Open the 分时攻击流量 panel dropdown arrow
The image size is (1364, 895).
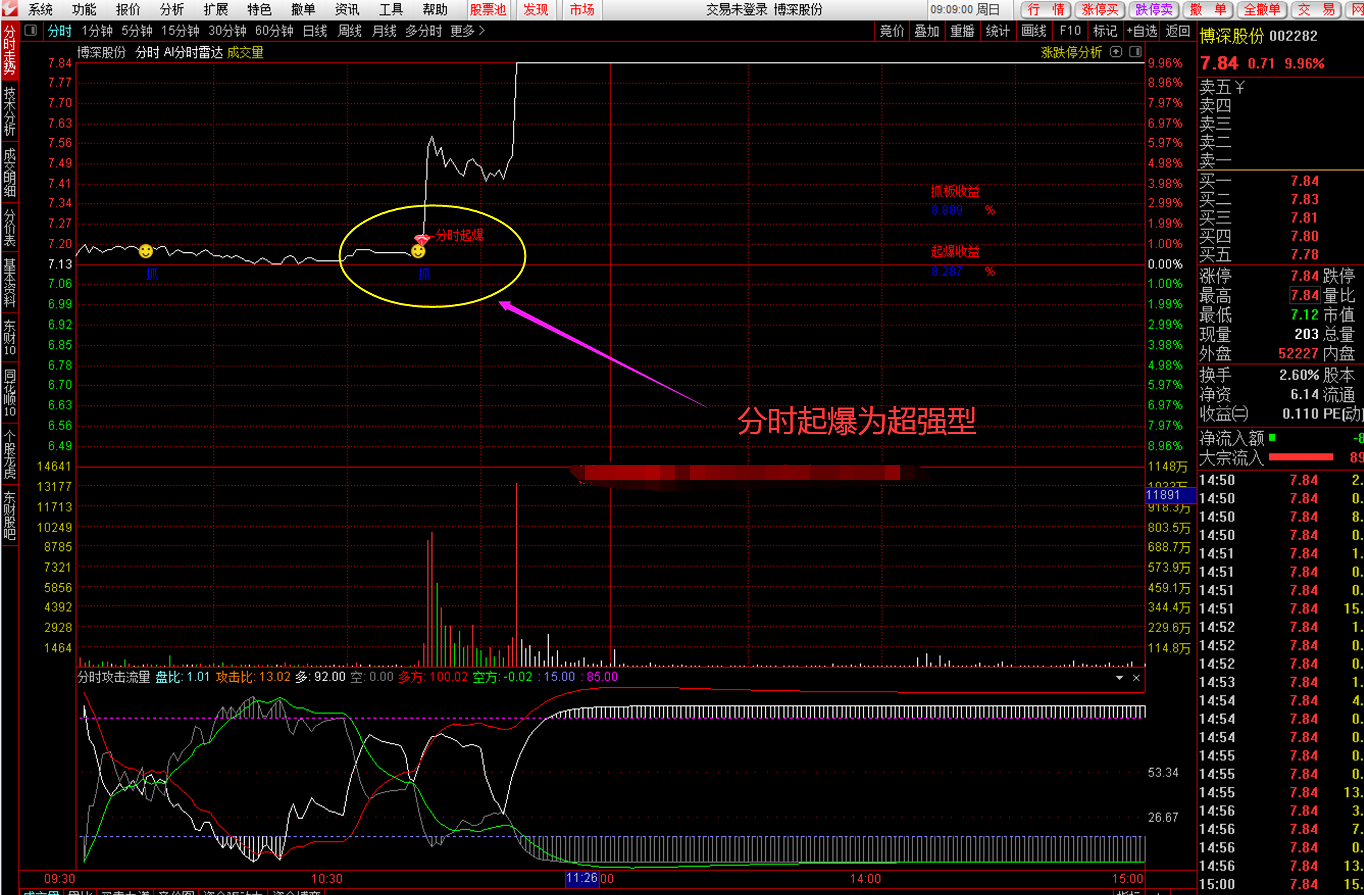(x=1120, y=677)
